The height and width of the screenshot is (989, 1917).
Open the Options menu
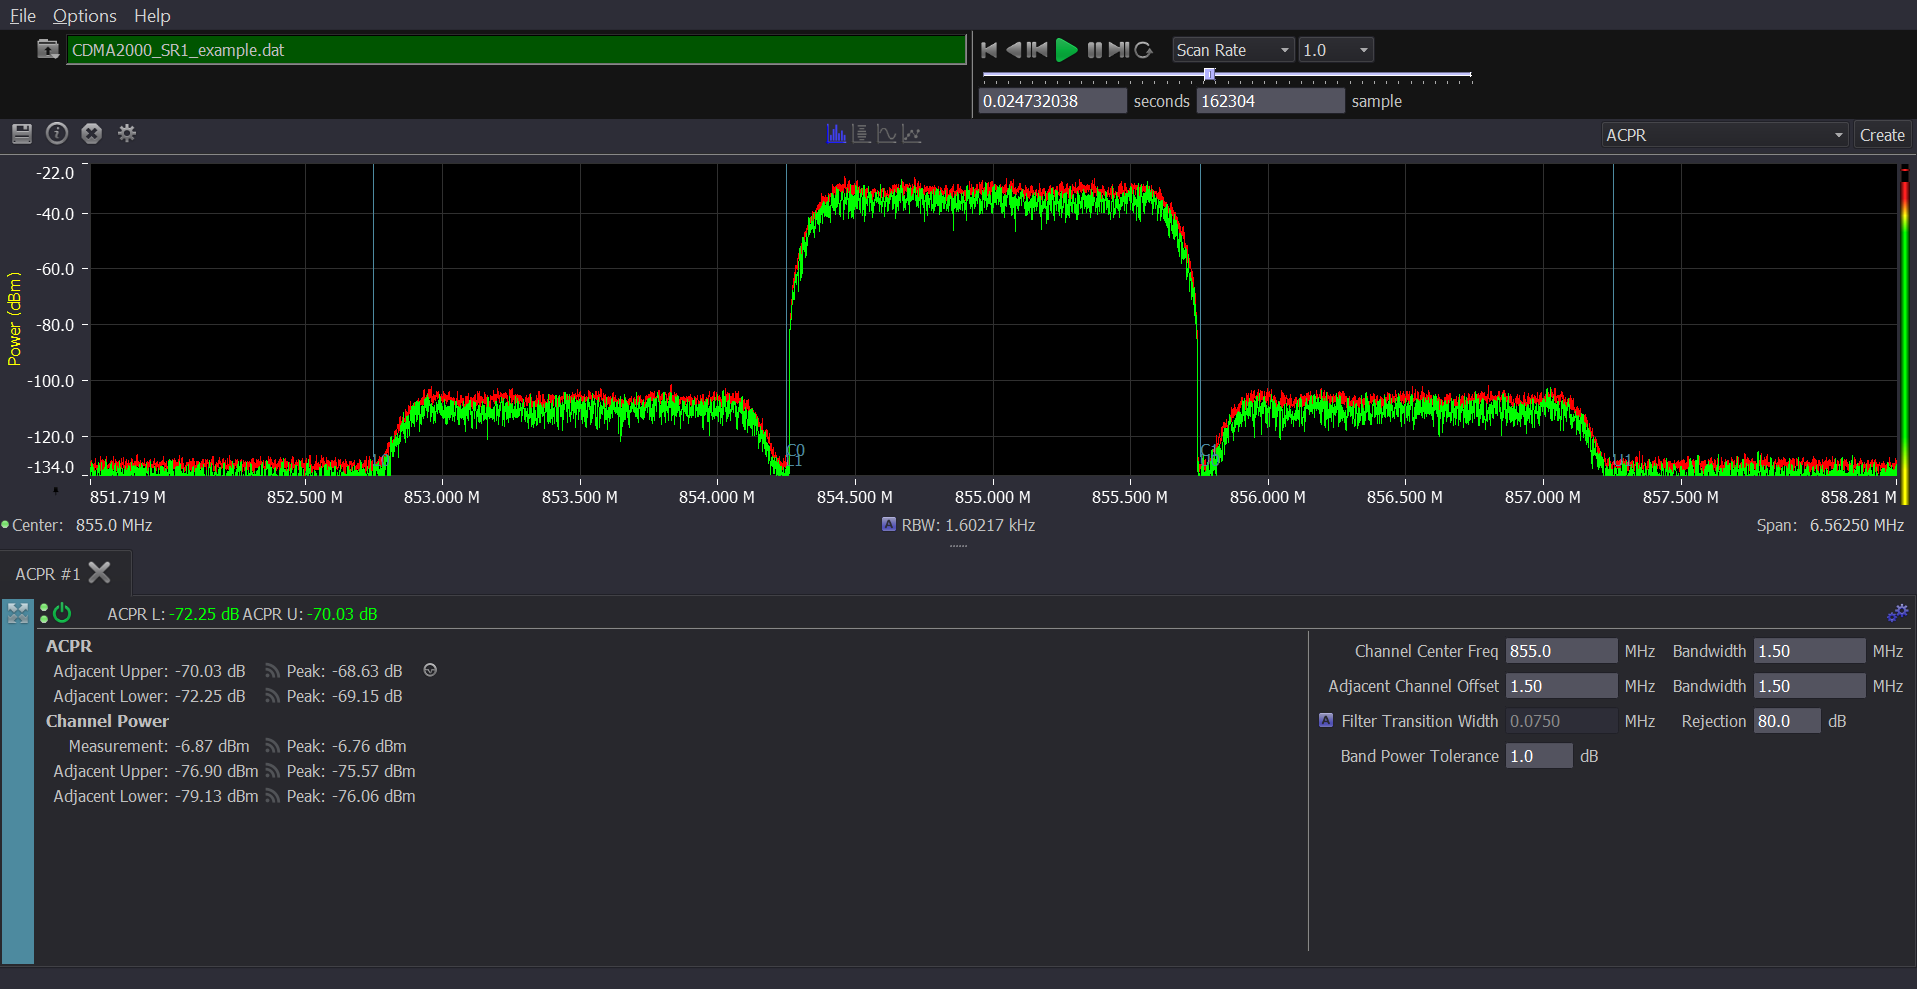[84, 16]
